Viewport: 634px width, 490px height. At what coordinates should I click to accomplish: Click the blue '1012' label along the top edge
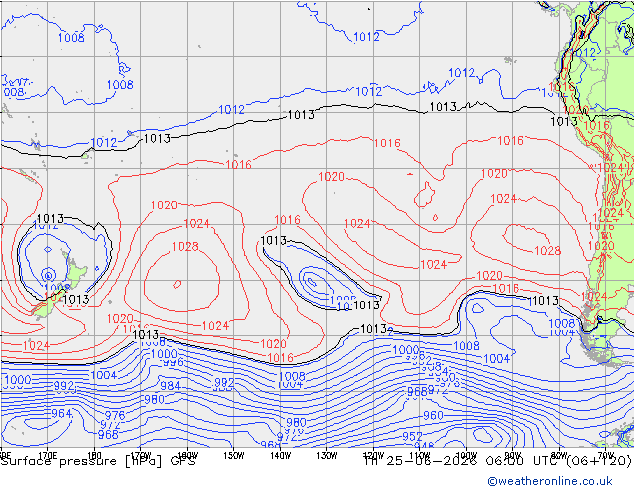click(x=366, y=37)
